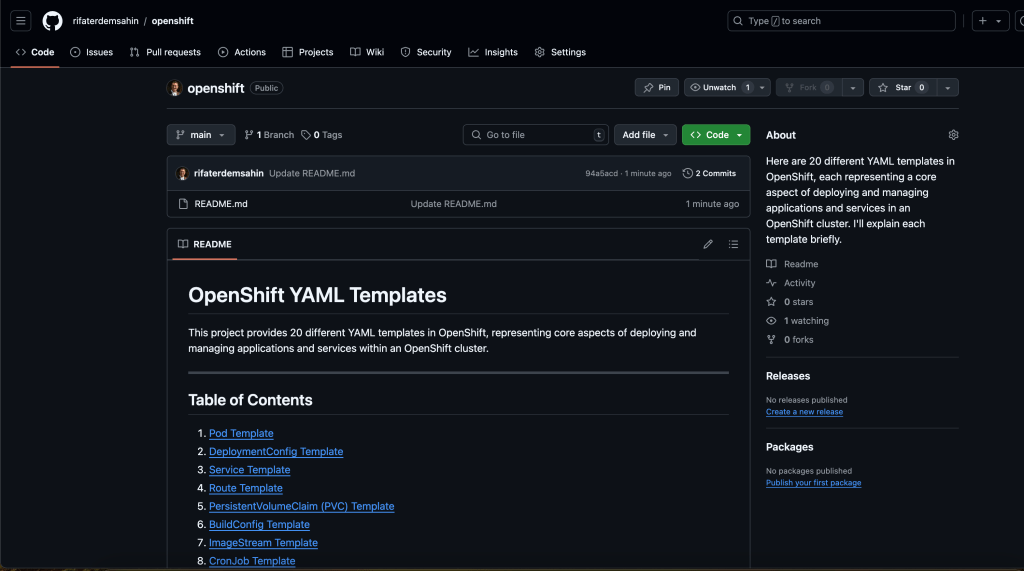
Task: Jump to DeploymentConfig Template section
Action: (x=276, y=451)
